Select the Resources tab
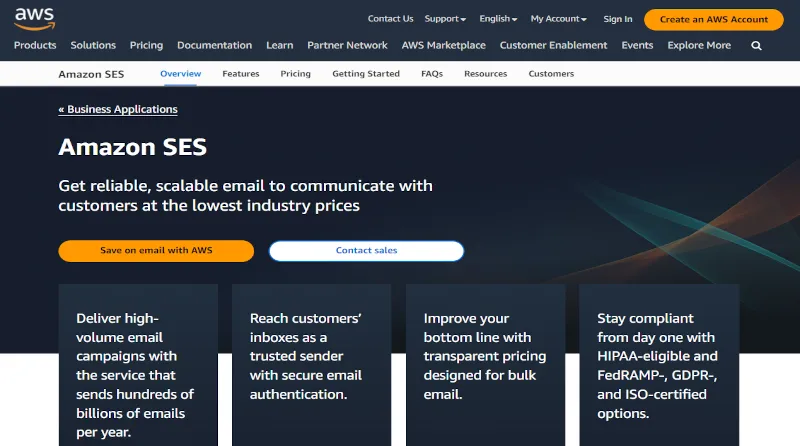This screenshot has height=446, width=800. (485, 74)
